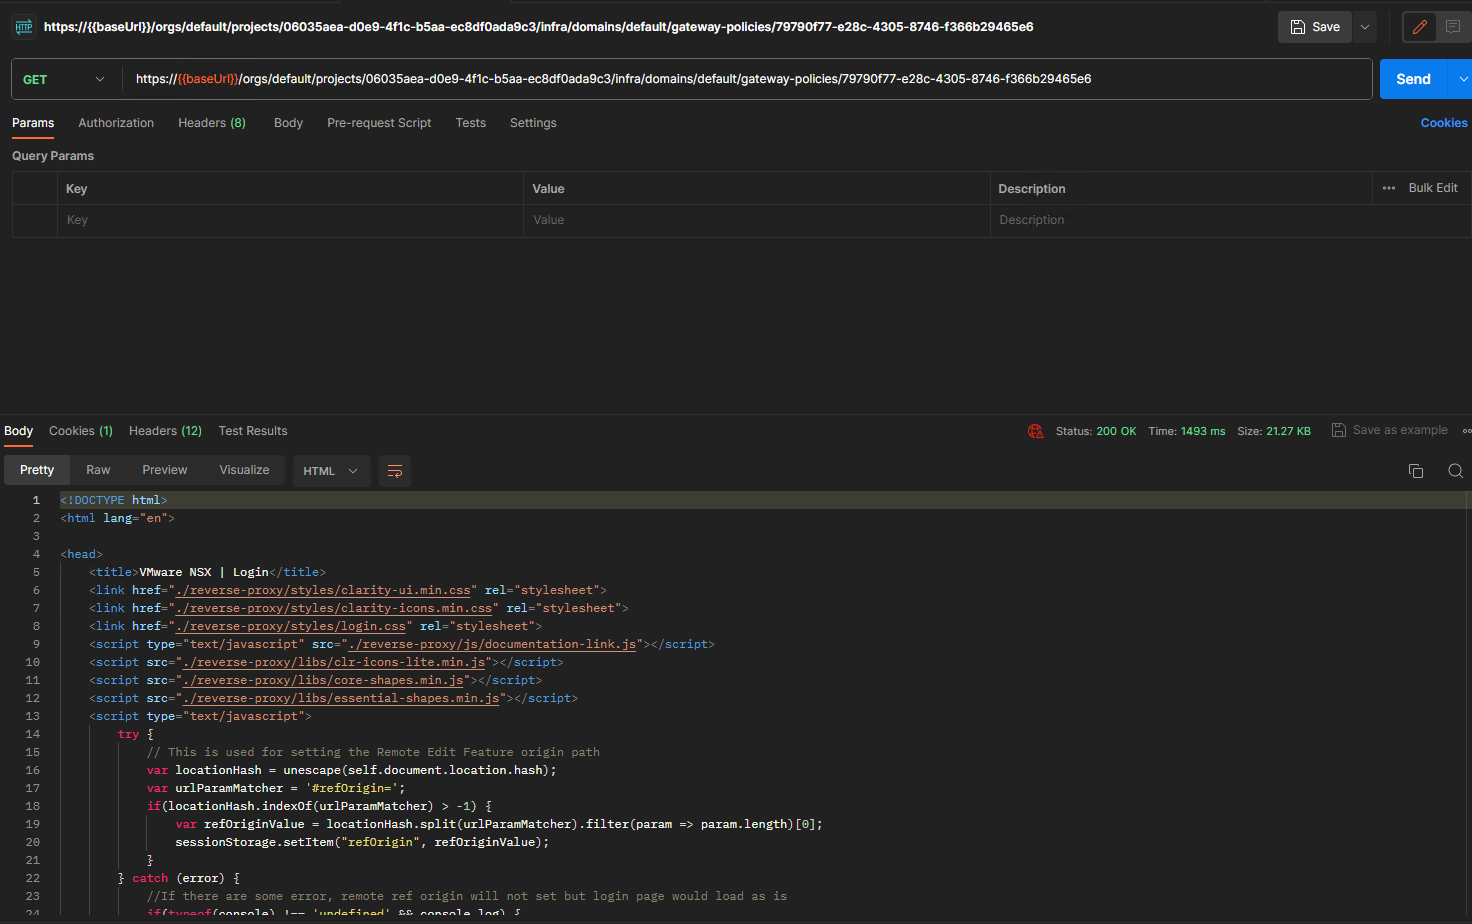
Task: Open the comments icon
Action: tap(1453, 27)
